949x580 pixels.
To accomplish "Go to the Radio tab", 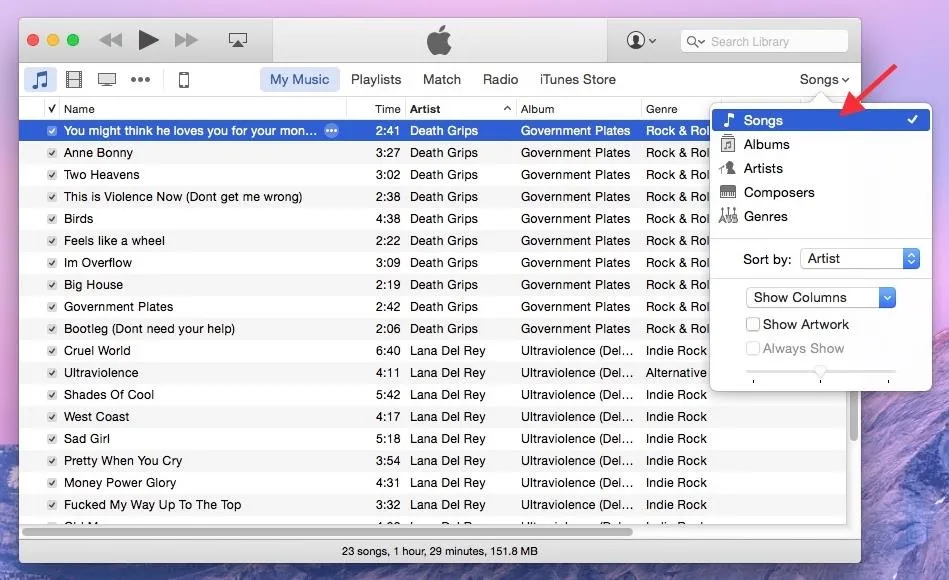I will 501,79.
